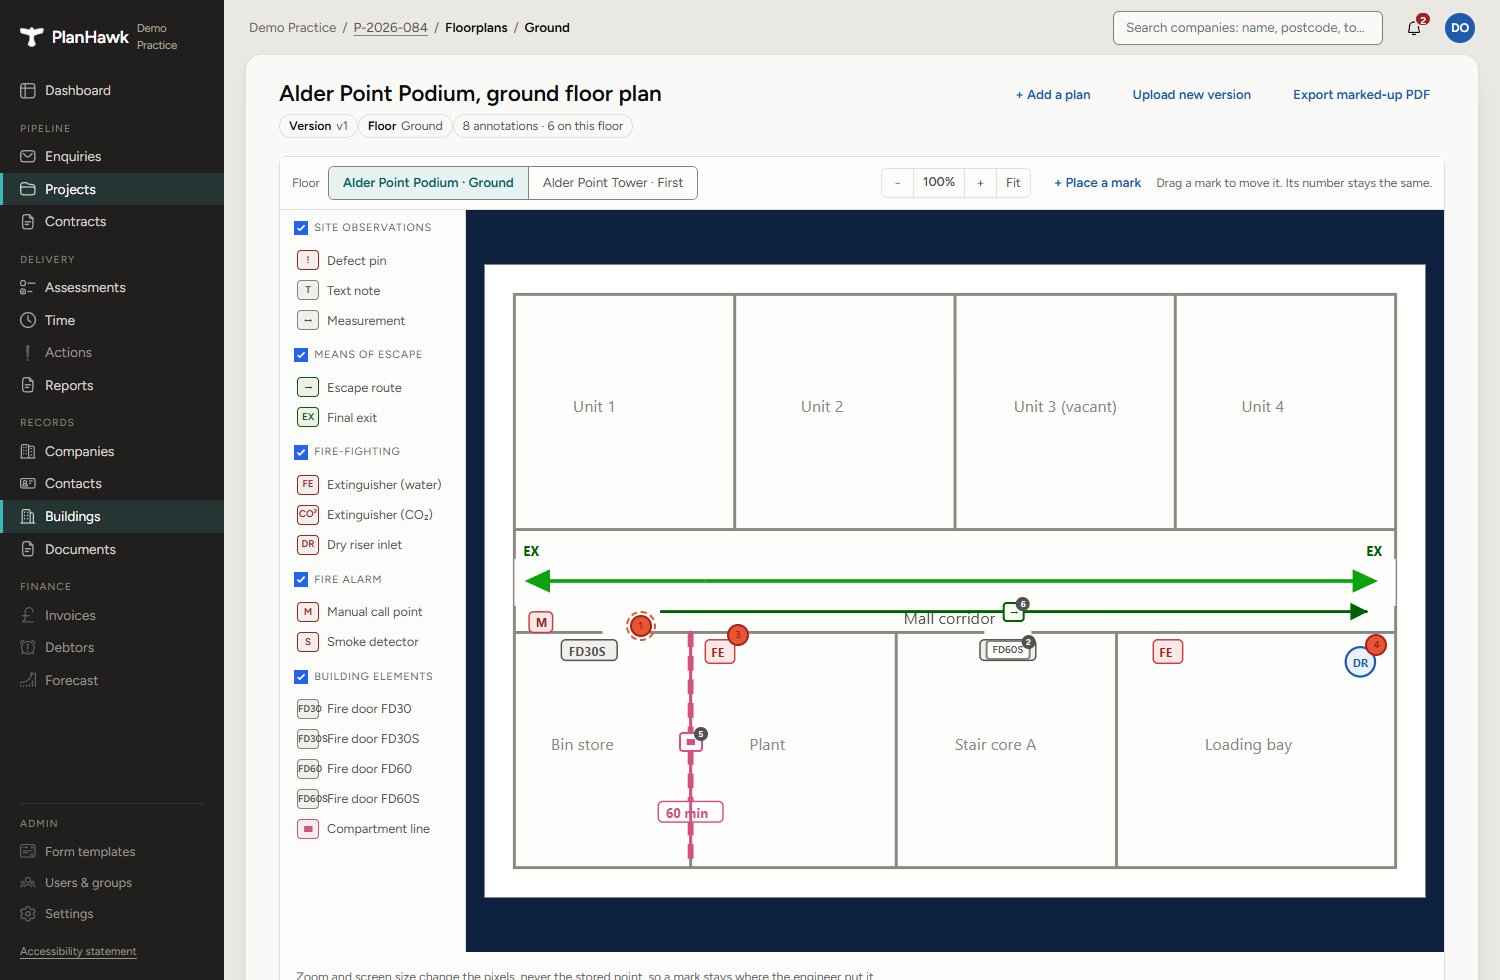
Task: Open the Assessments sidebar item
Action: click(112, 287)
